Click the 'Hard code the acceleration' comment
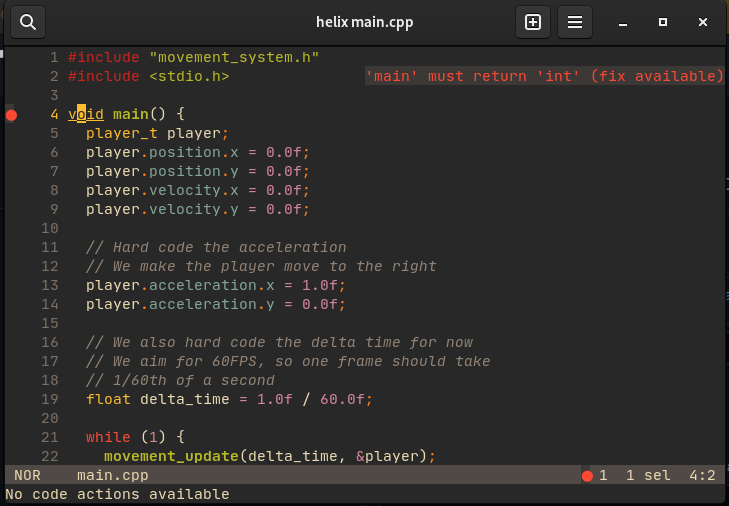Image resolution: width=729 pixels, height=506 pixels. click(216, 247)
